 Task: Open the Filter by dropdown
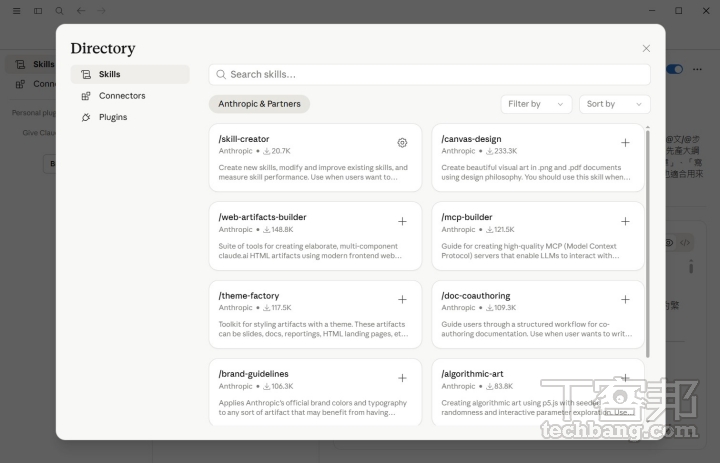pos(536,104)
